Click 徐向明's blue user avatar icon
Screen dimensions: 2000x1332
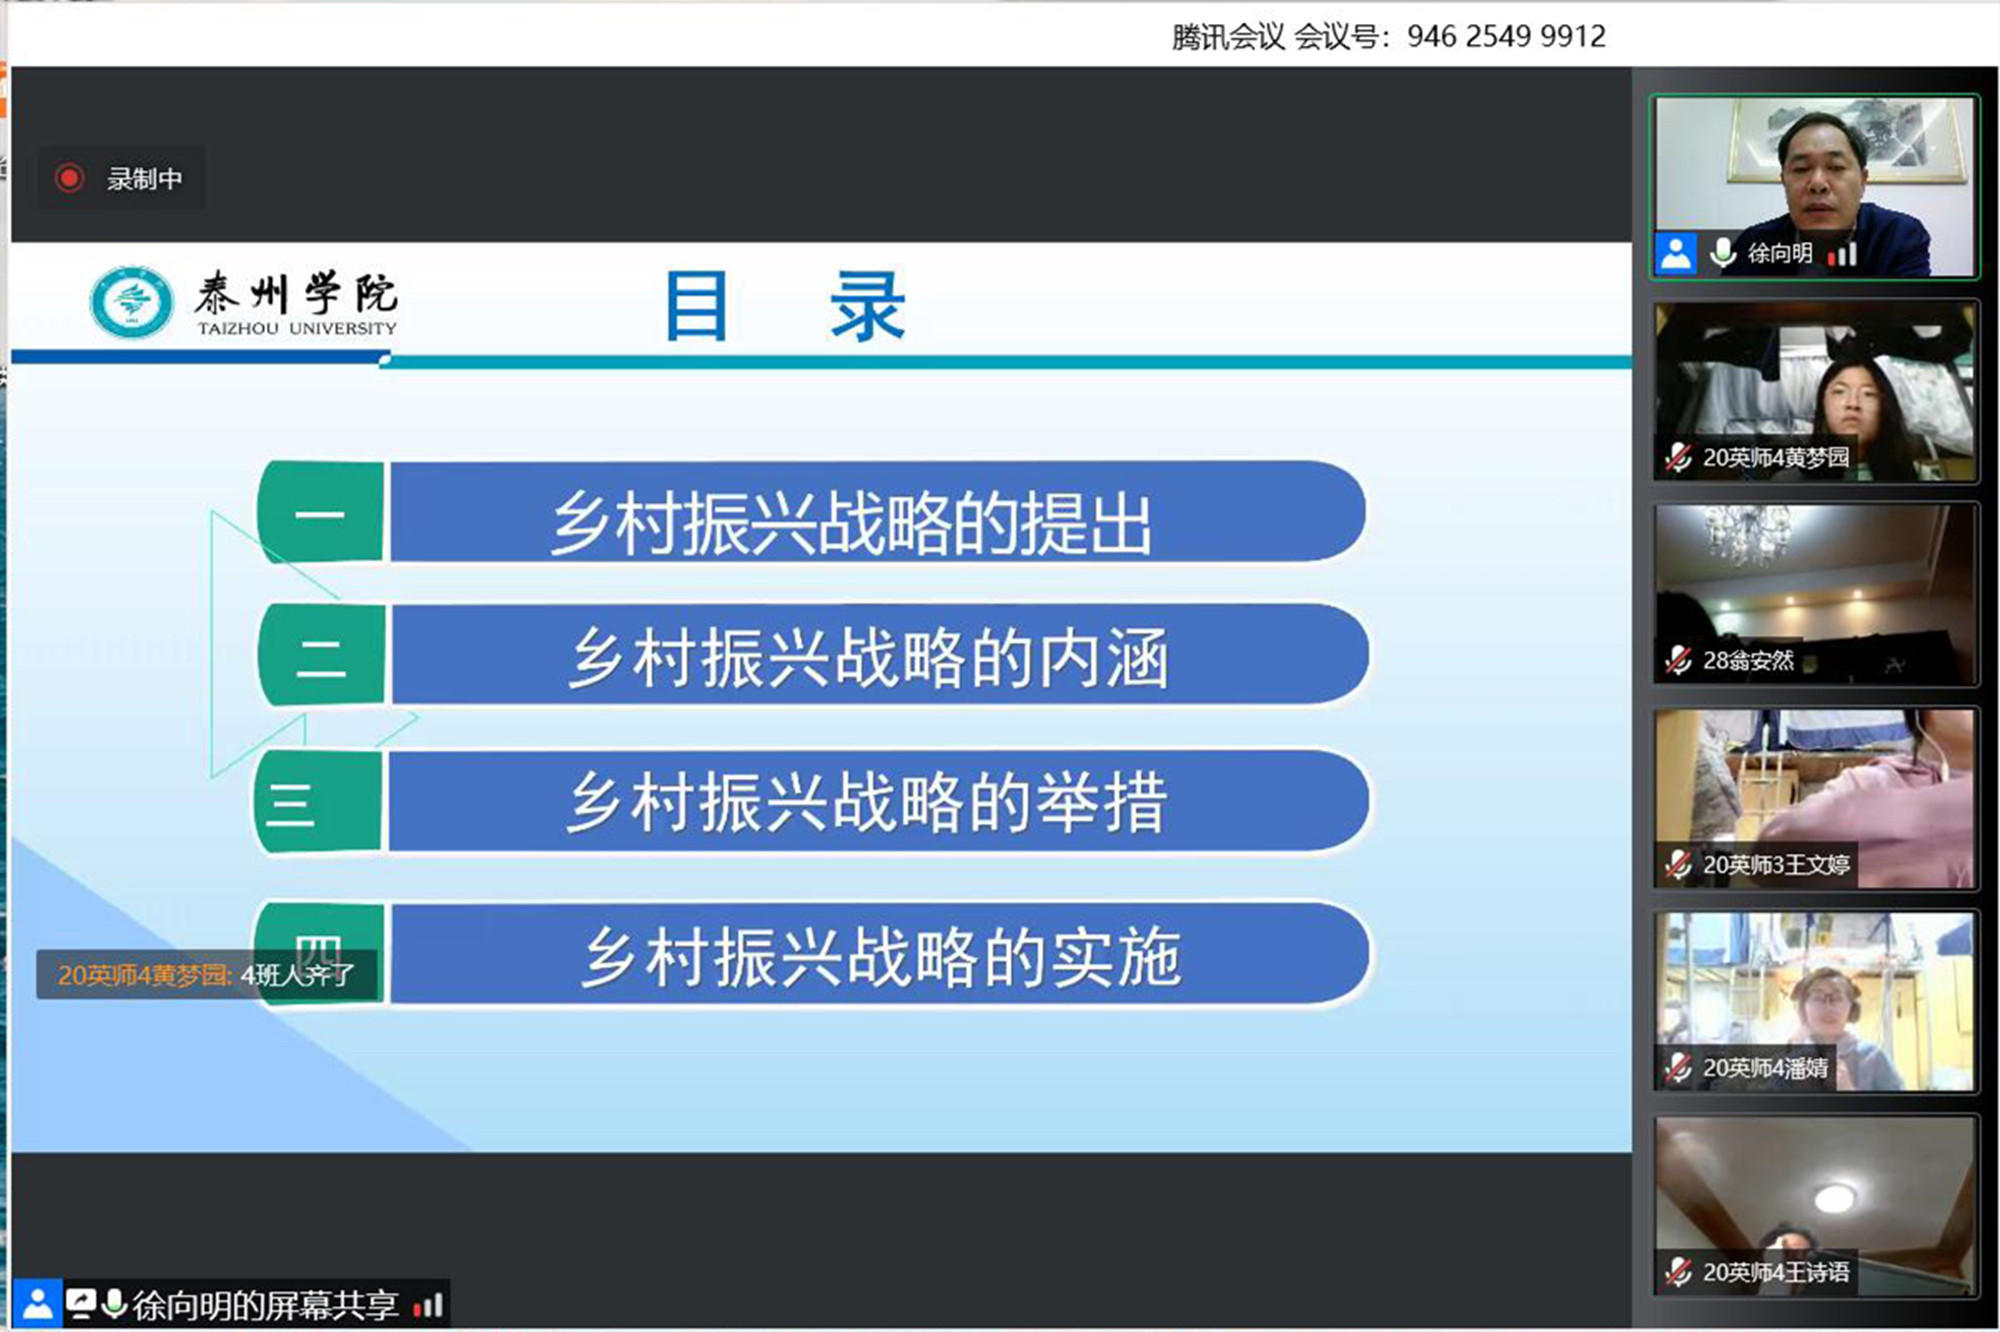tap(1676, 253)
